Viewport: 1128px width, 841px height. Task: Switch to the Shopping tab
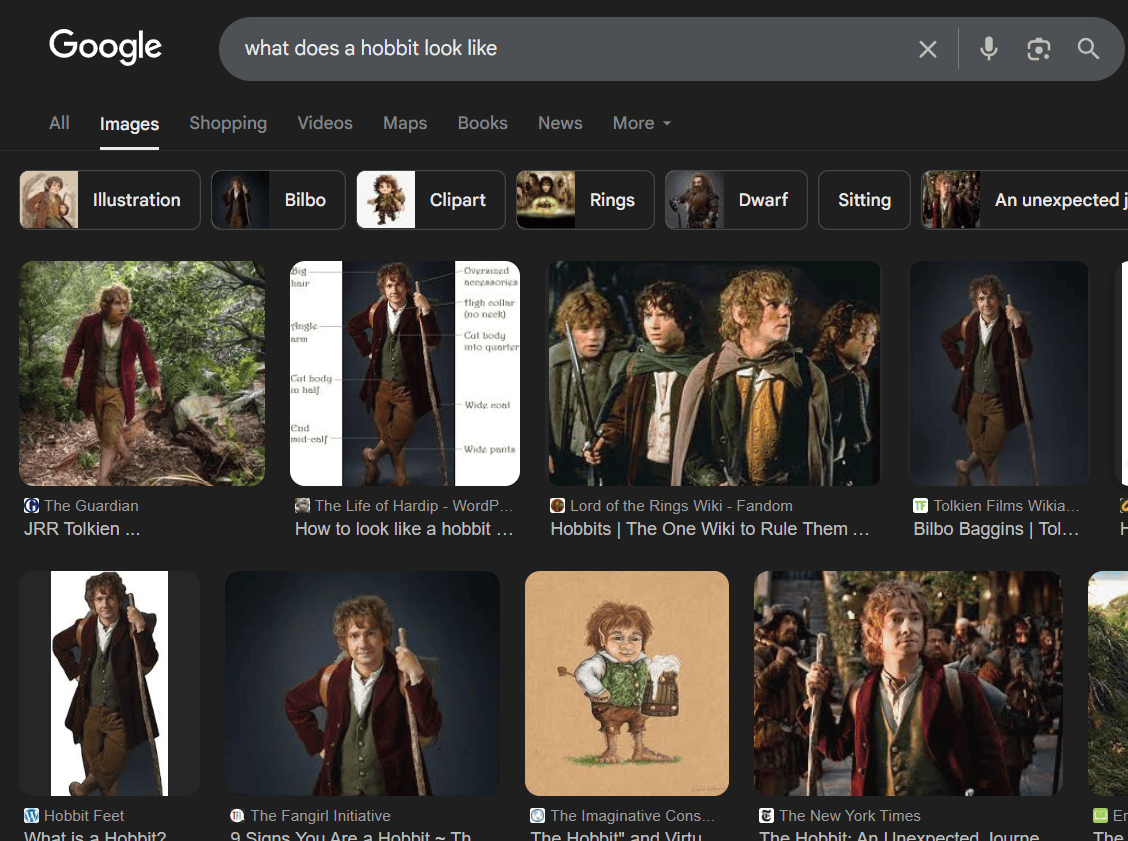click(x=228, y=123)
